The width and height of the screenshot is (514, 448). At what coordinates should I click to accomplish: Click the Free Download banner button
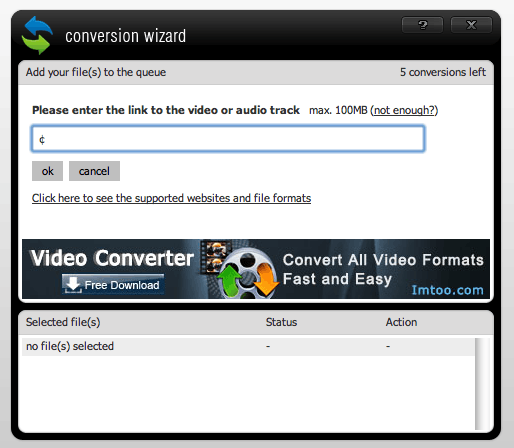click(x=113, y=284)
